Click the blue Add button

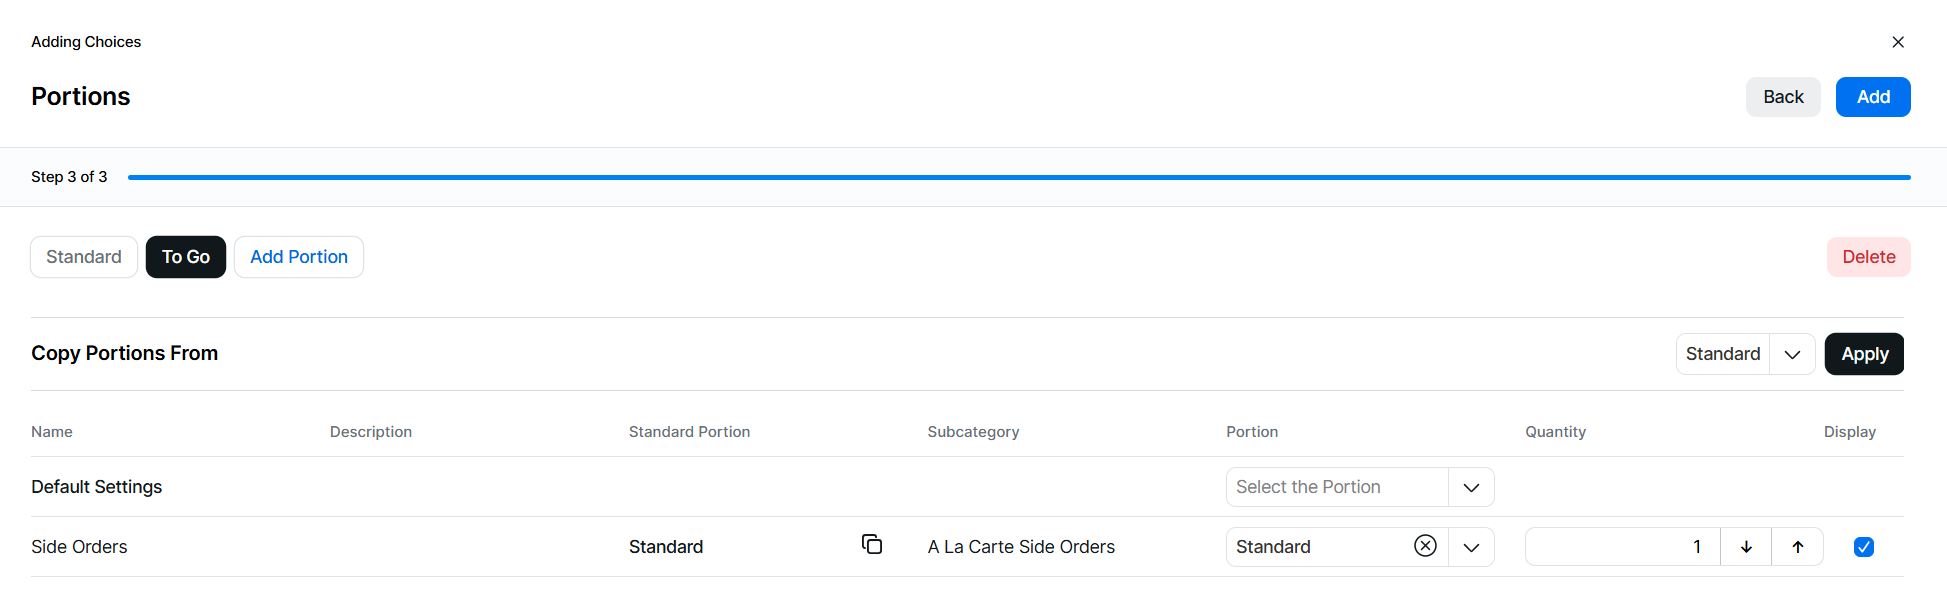(x=1872, y=97)
